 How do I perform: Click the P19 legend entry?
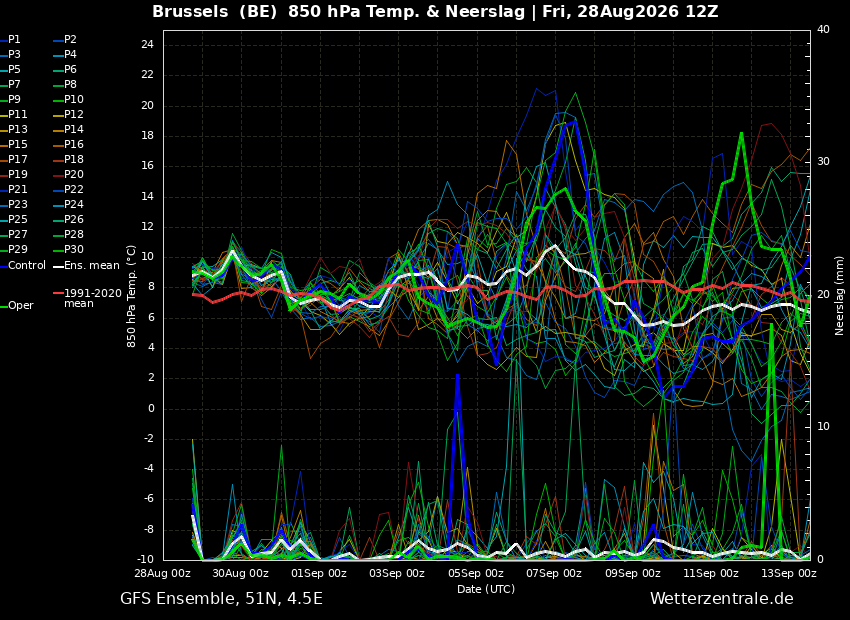[x=14, y=175]
